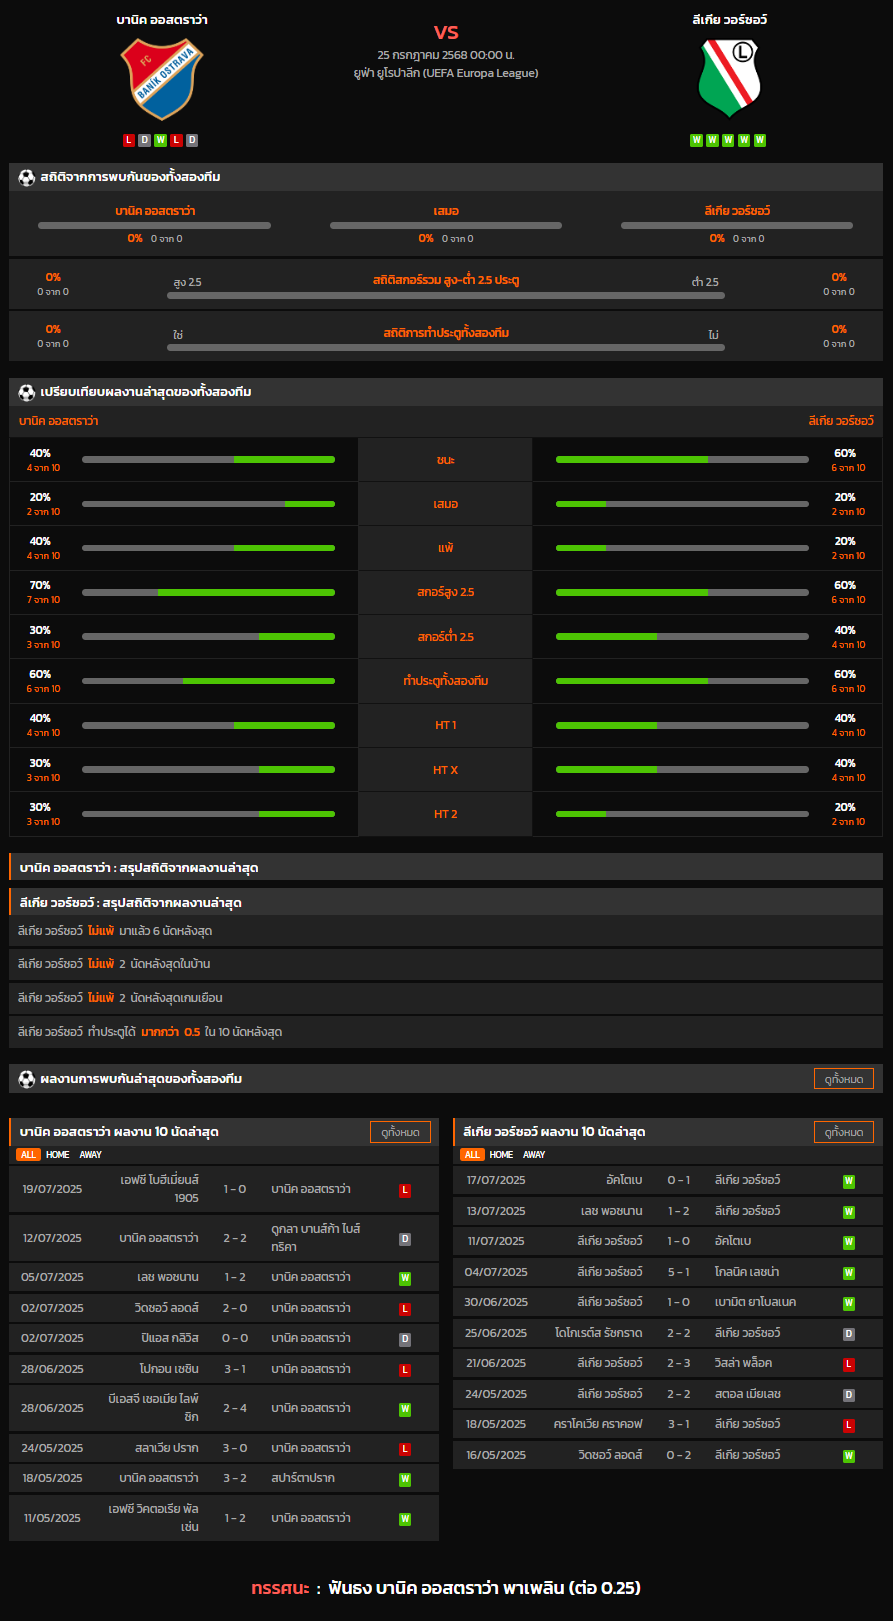Click the L badge on the โปกอน เซซิน row
The width and height of the screenshot is (893, 1621).
(x=405, y=1370)
